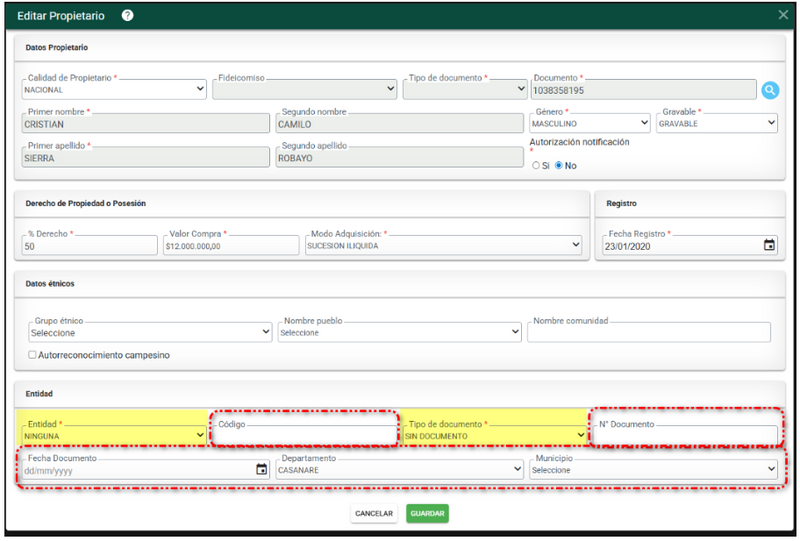Click the Código input field
Screen dimensions: 800x541
[x=305, y=435]
